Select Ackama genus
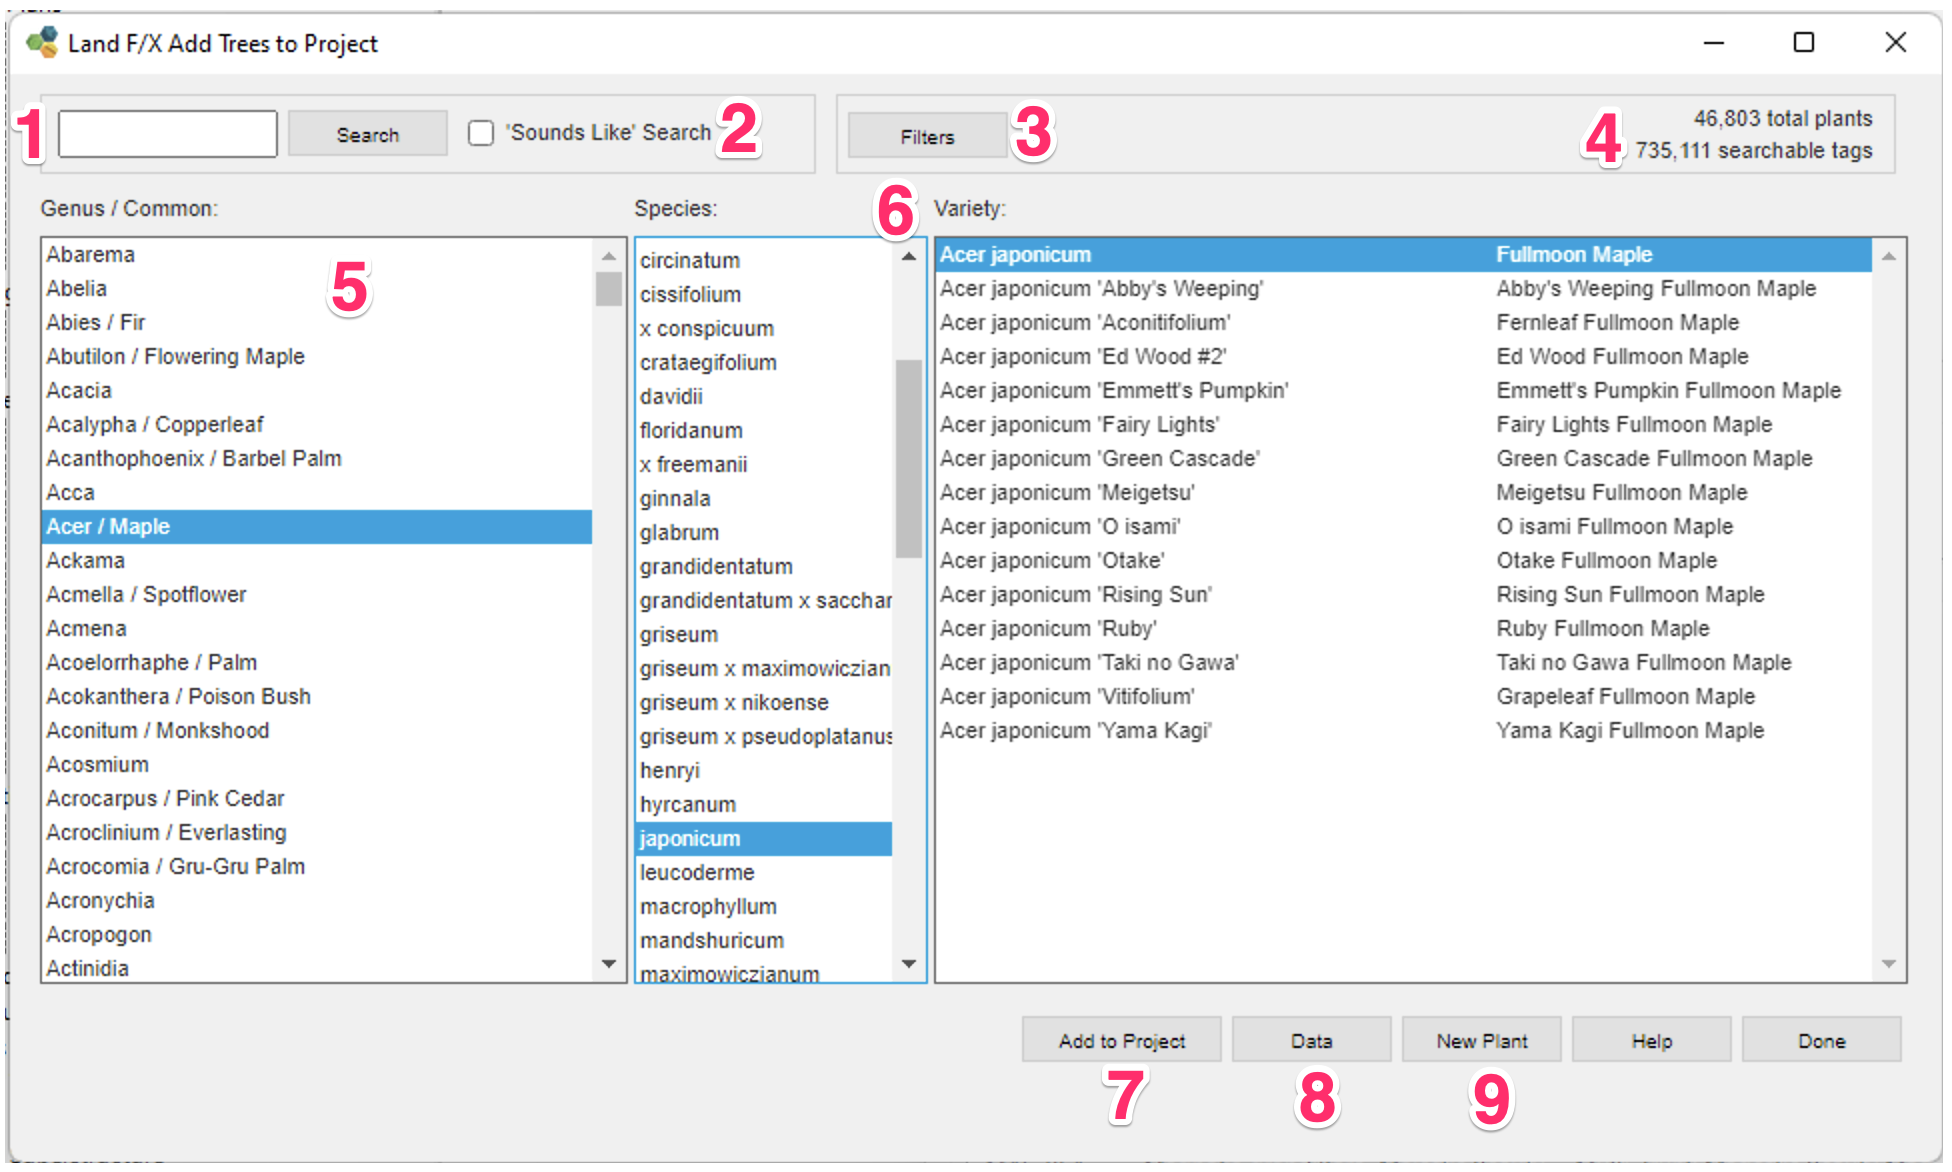Image resolution: width=1952 pixels, height=1172 pixels. point(317,561)
